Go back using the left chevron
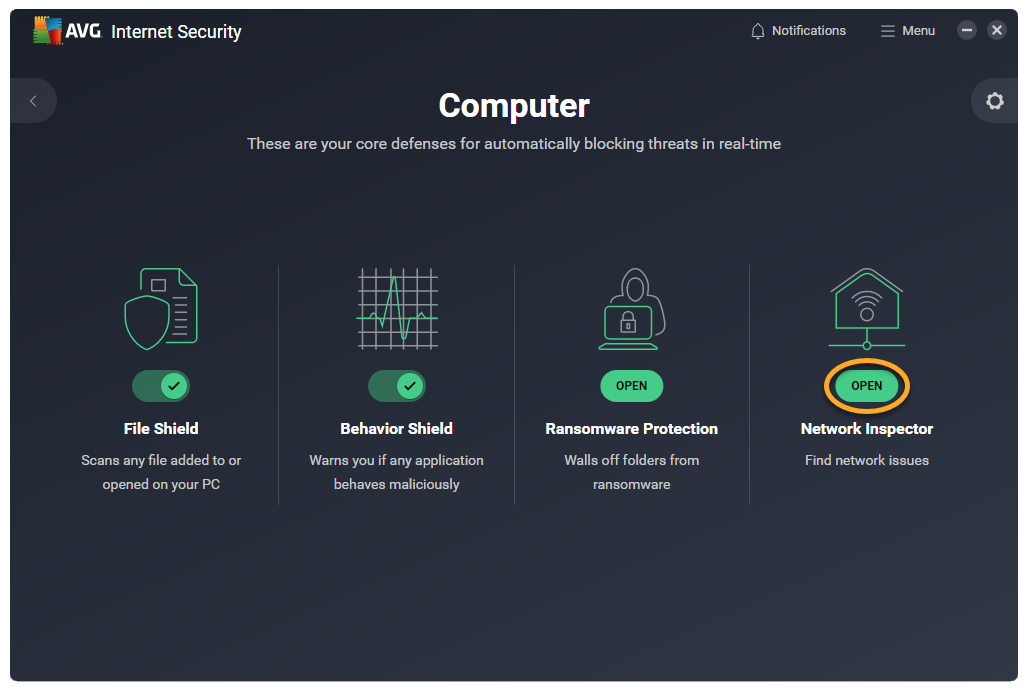 (x=33, y=101)
